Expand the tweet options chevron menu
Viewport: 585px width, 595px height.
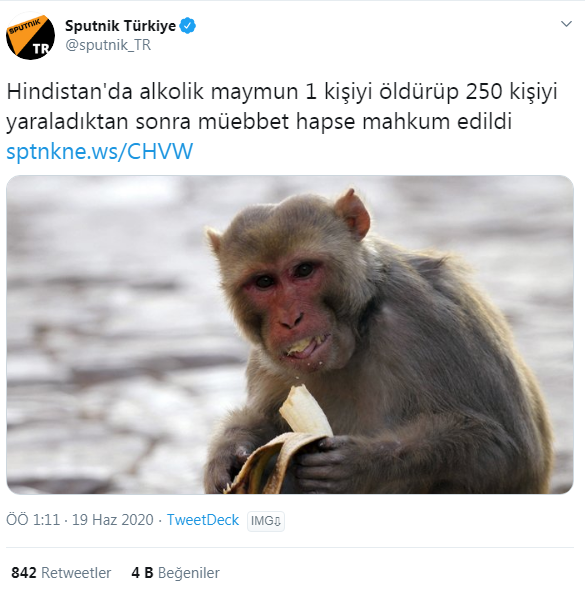click(x=566, y=24)
